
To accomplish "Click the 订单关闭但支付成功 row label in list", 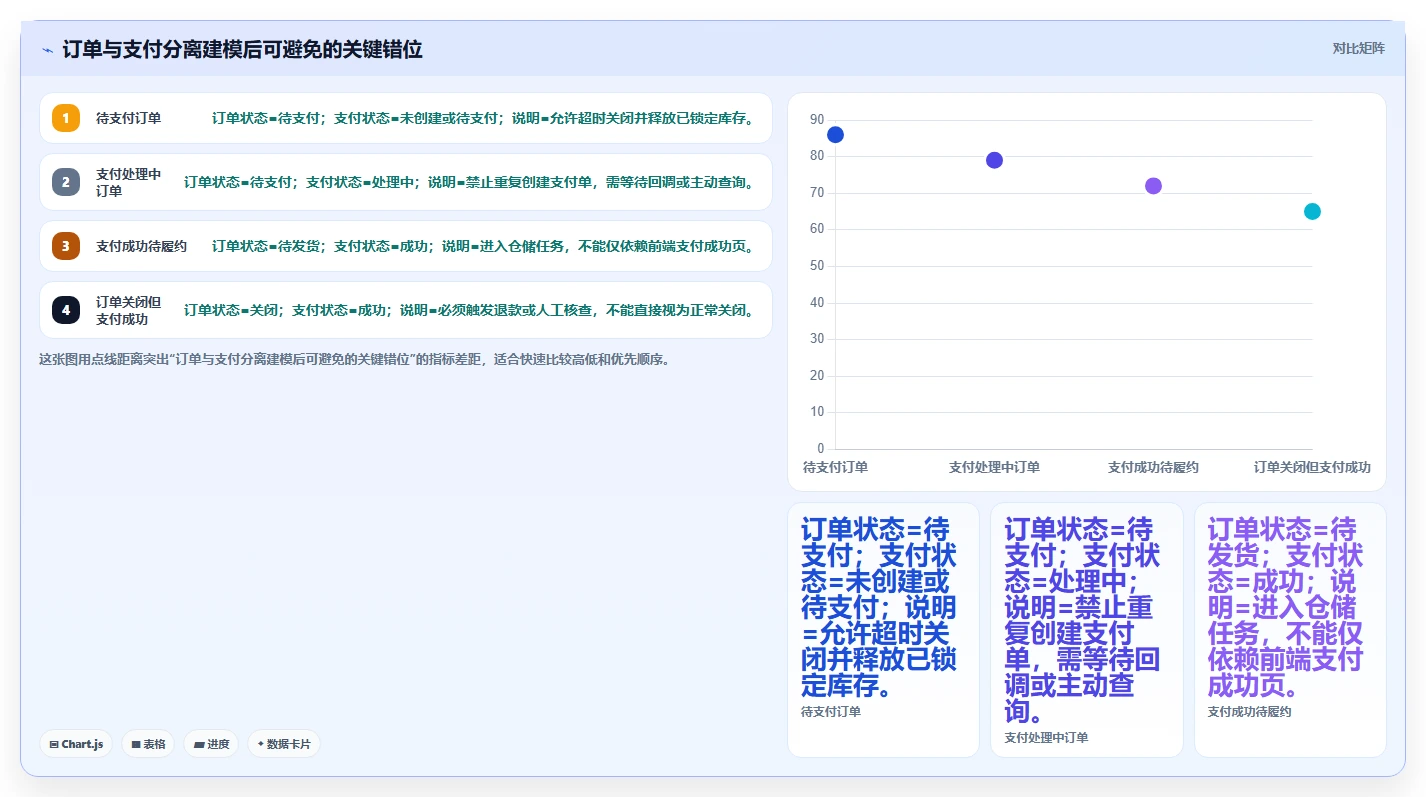I will coord(129,310).
